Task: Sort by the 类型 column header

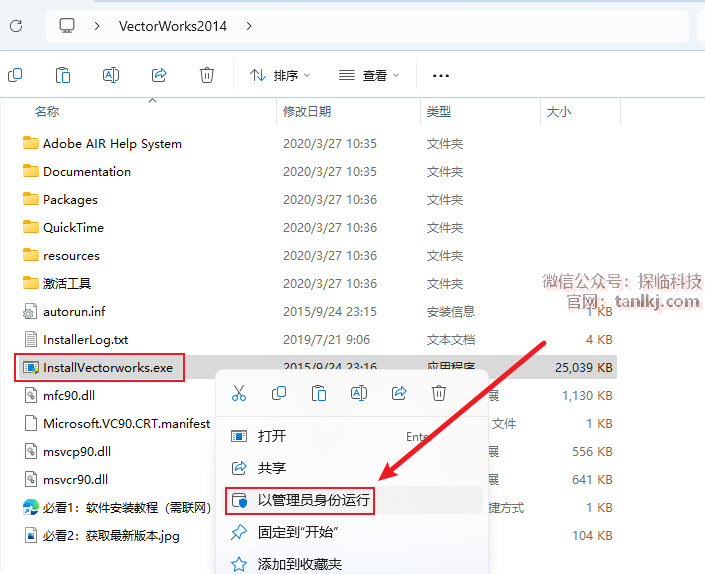Action: click(439, 111)
